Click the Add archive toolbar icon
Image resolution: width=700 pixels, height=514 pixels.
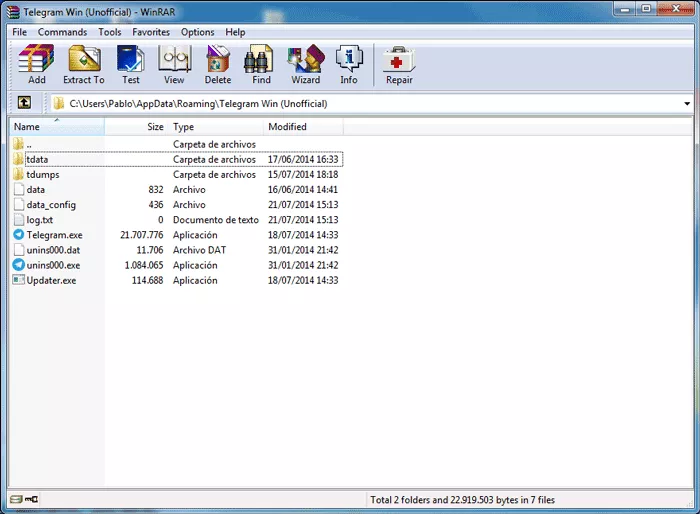pos(37,64)
